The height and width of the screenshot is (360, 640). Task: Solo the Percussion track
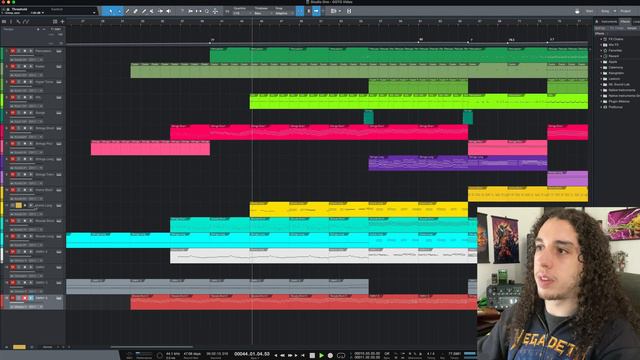(x=18, y=51)
